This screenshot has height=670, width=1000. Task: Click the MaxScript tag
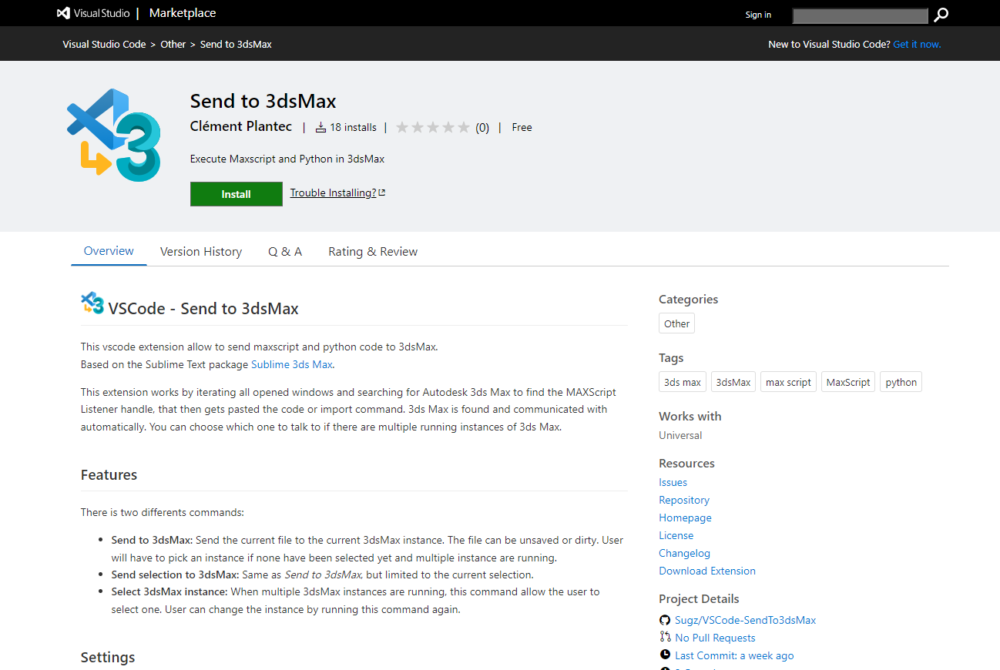[x=848, y=382]
